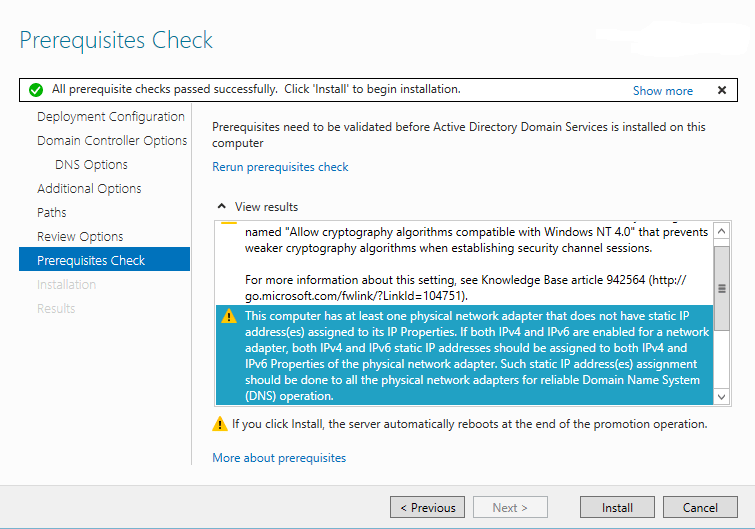Click the green success checkmark icon
755x529 pixels.
point(36,90)
